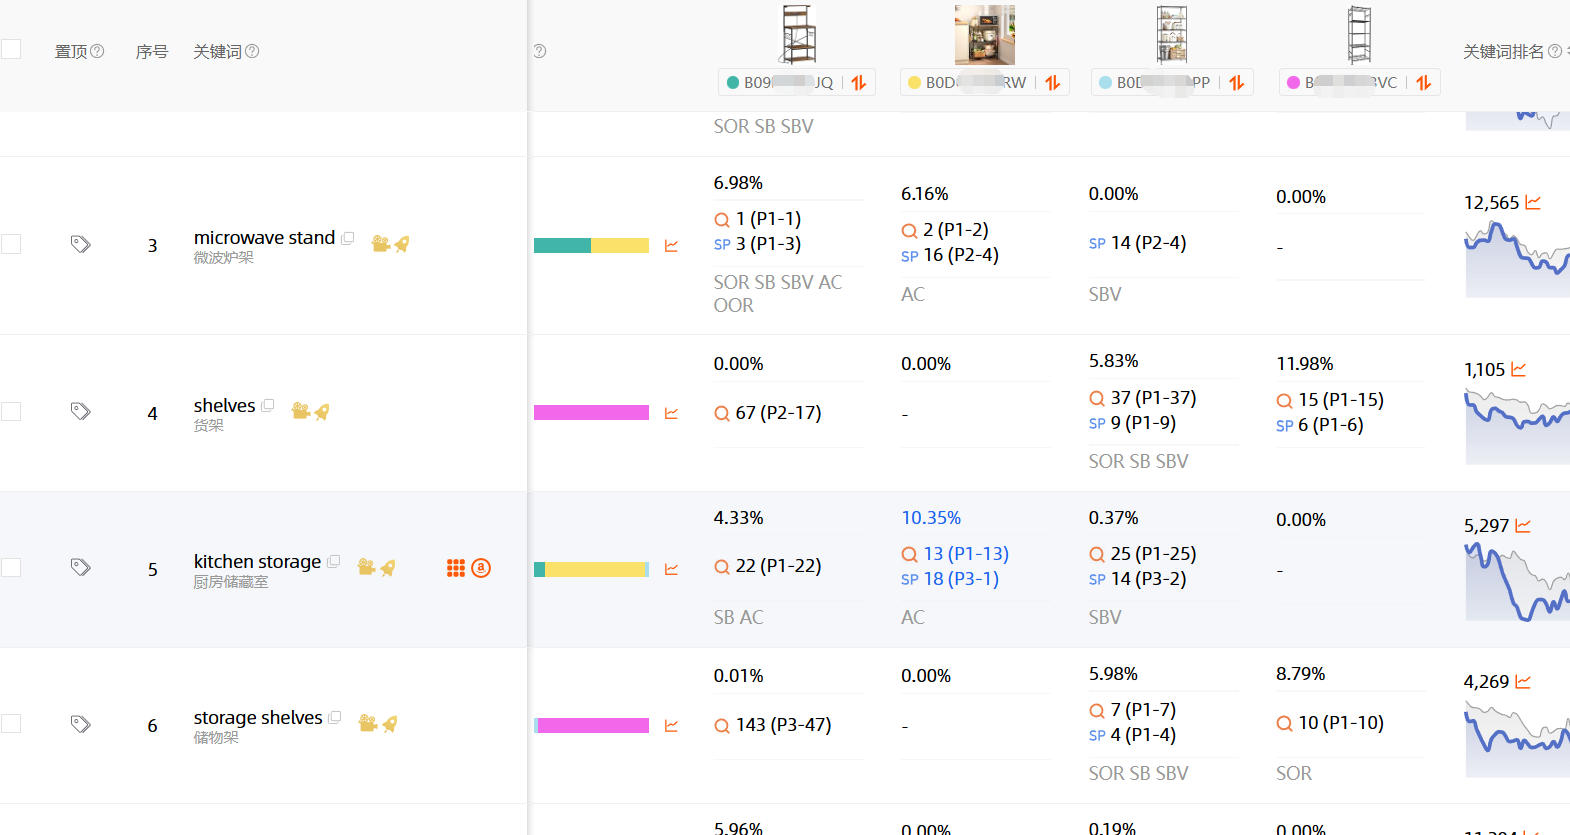
Task: Tick the checkbox for microwave stand row
Action: coord(11,244)
